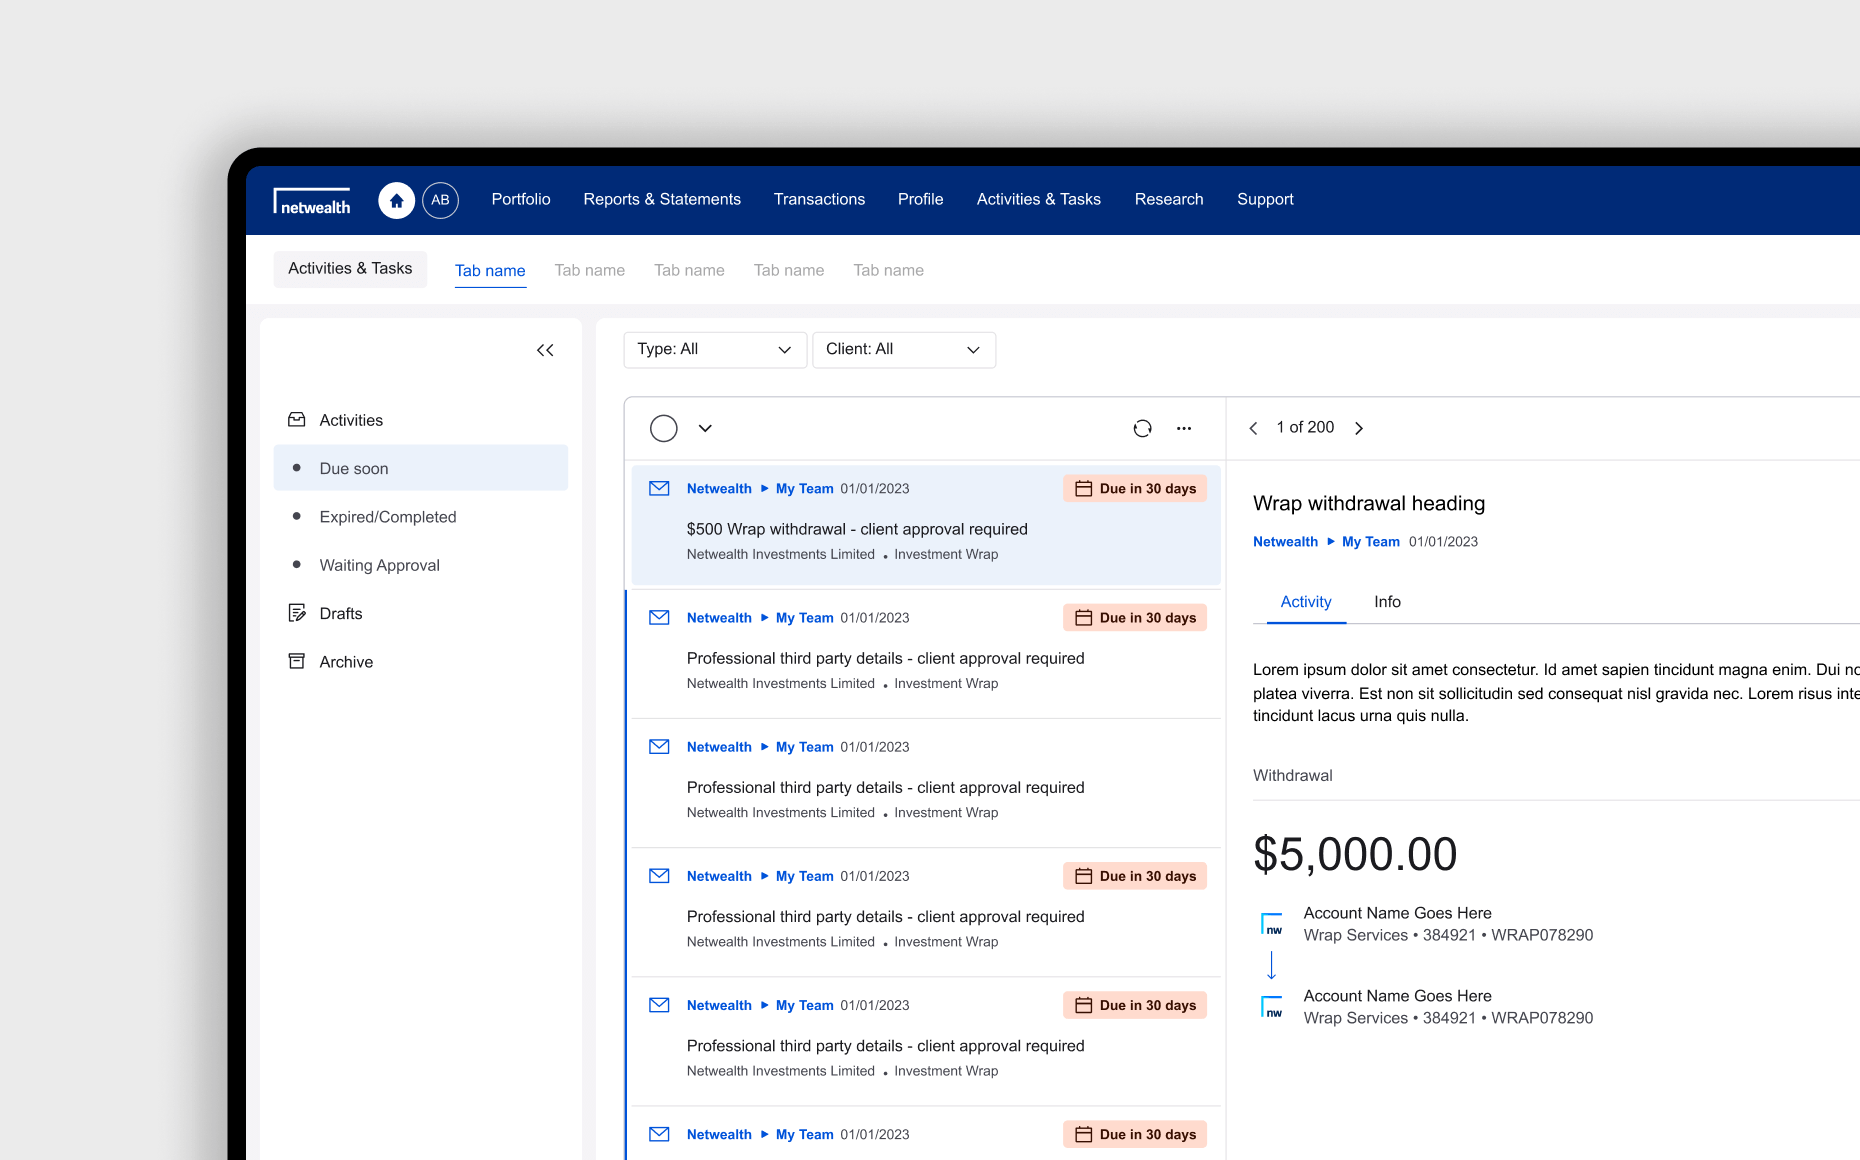Open the Client: All dropdown
Screen dimensions: 1860x1160
point(903,349)
